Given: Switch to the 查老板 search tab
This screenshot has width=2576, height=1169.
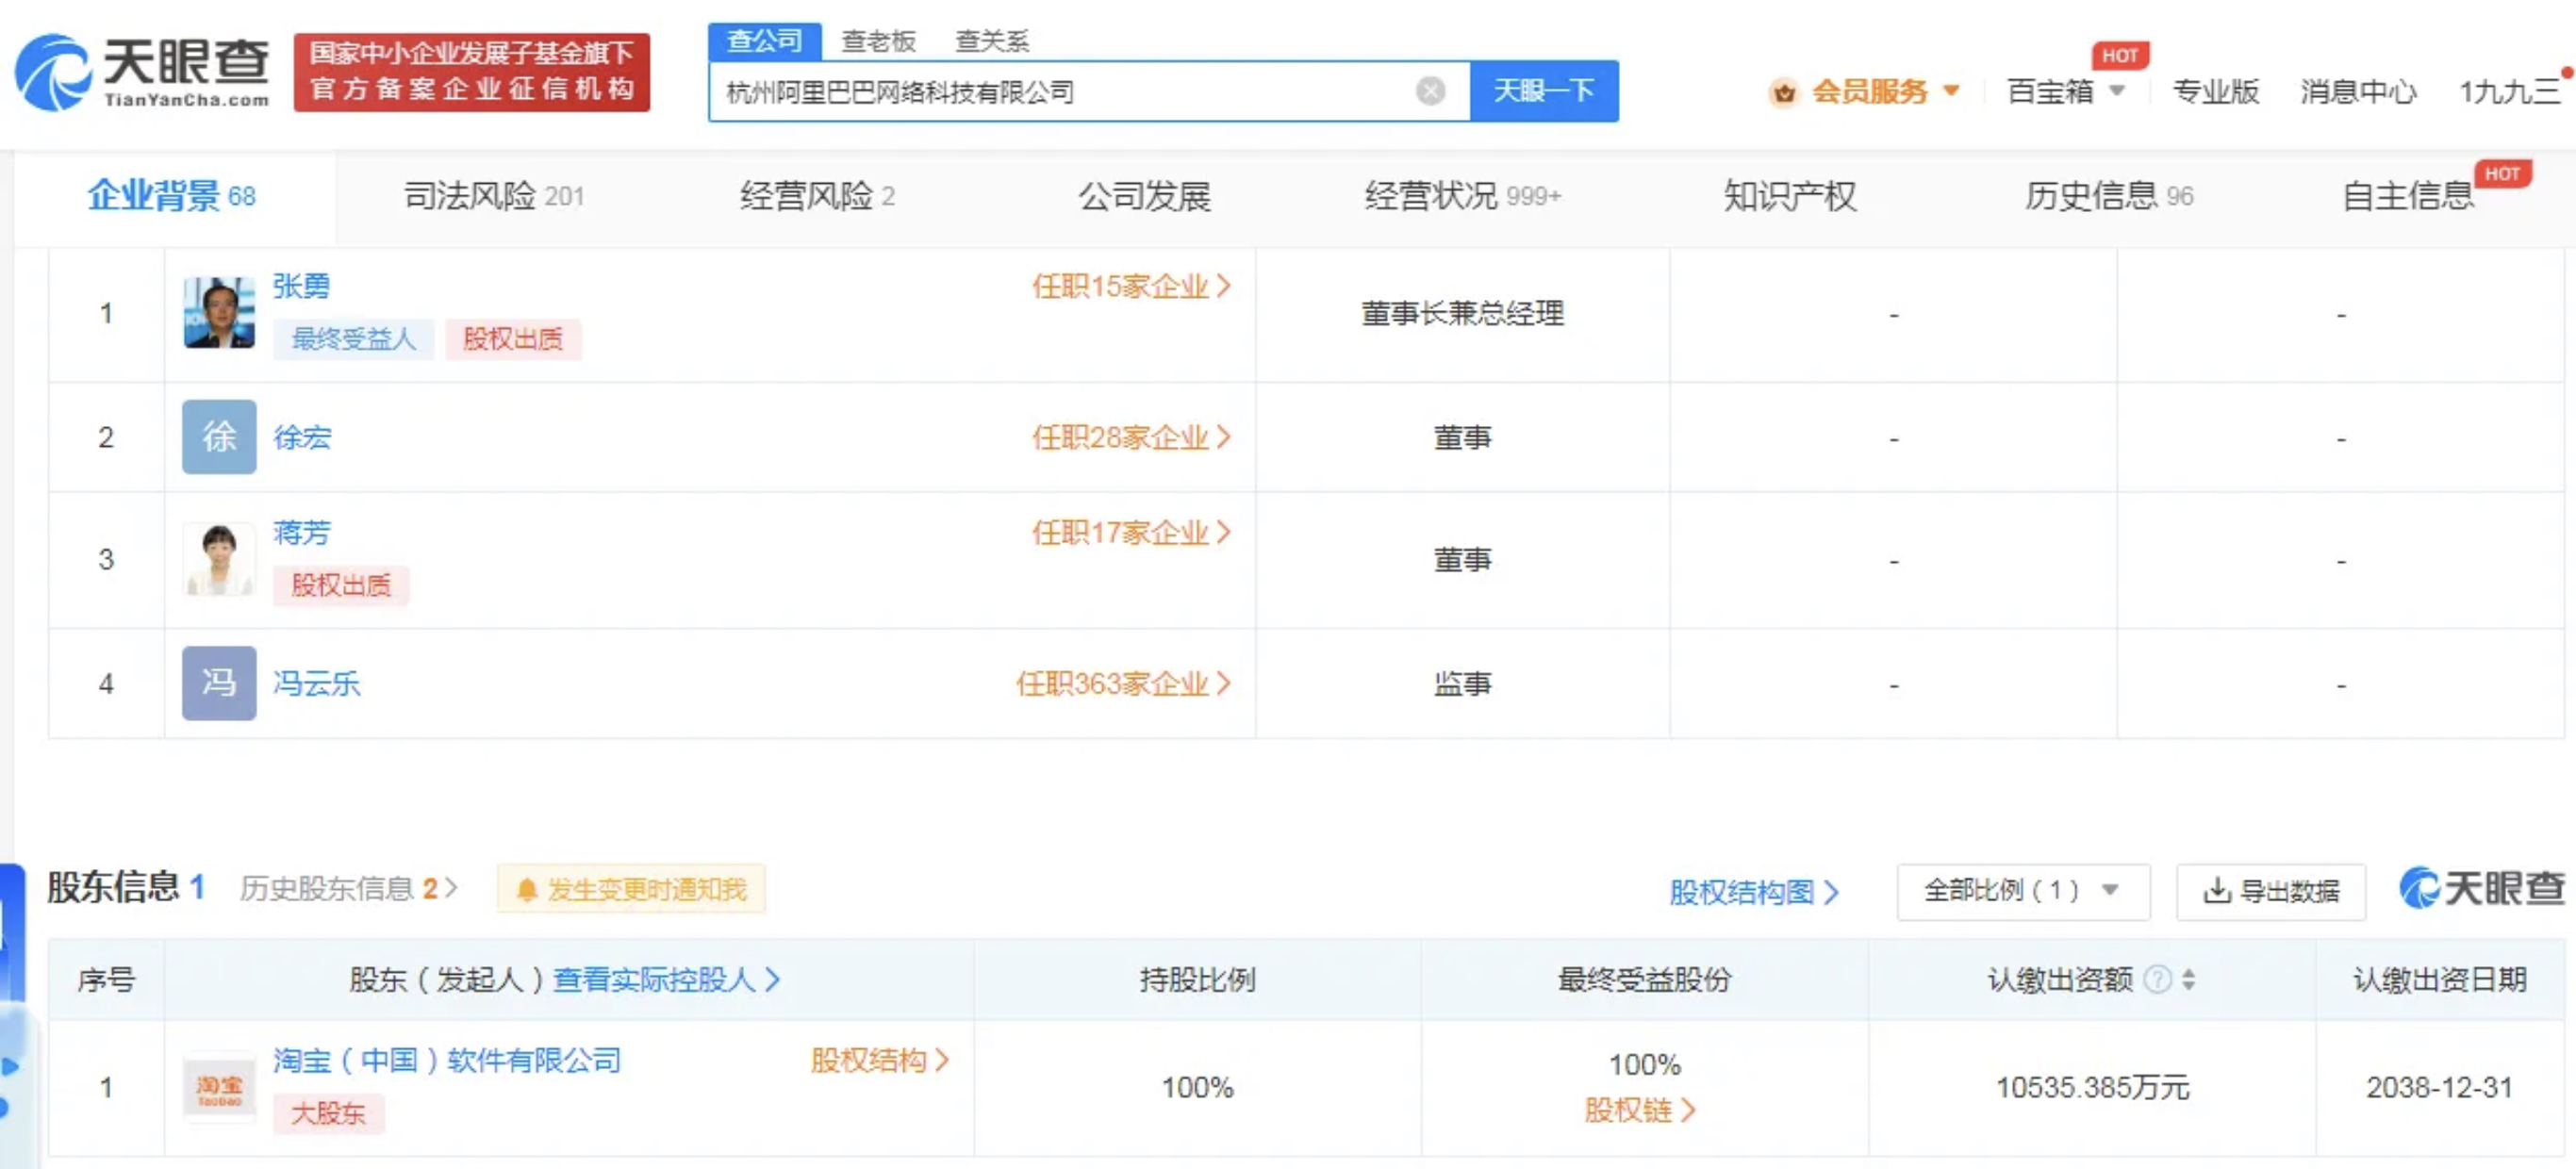Looking at the screenshot, I should (878, 41).
